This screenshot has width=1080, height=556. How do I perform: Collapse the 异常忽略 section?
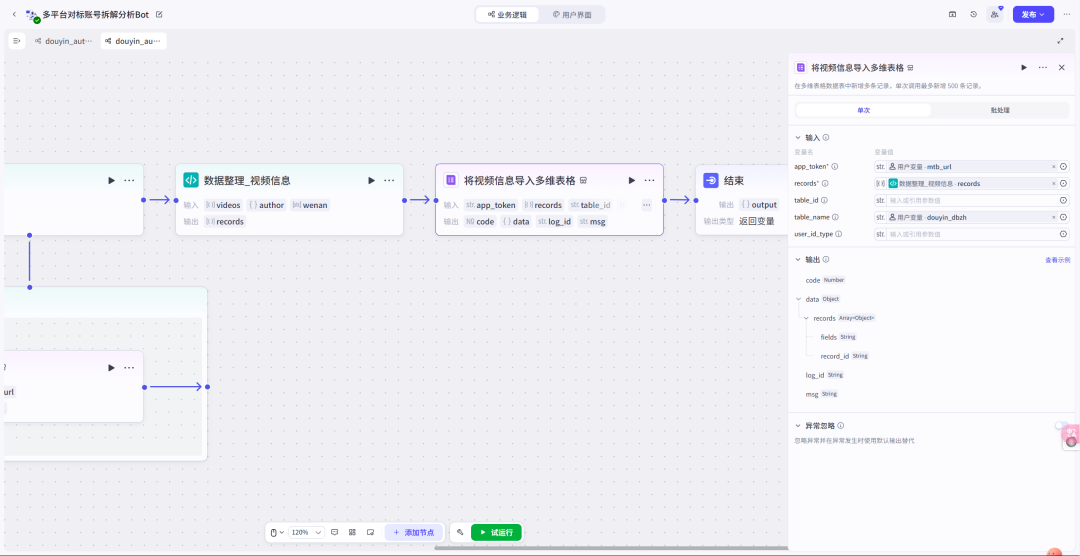798,426
